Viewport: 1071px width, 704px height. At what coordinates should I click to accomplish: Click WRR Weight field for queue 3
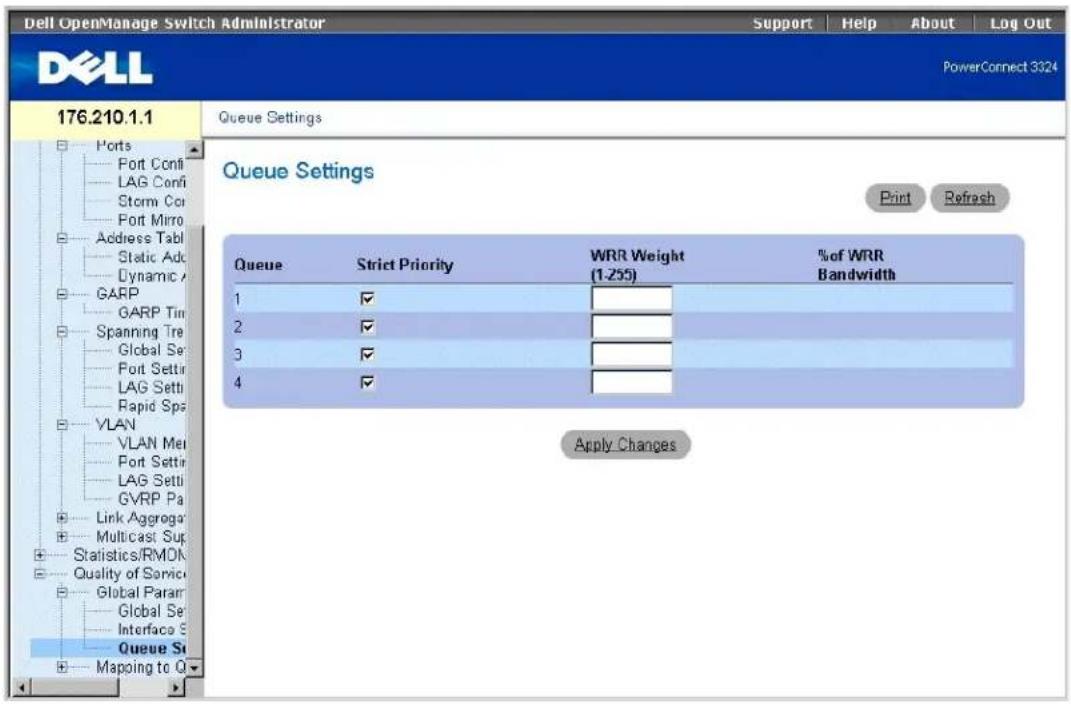(x=631, y=354)
